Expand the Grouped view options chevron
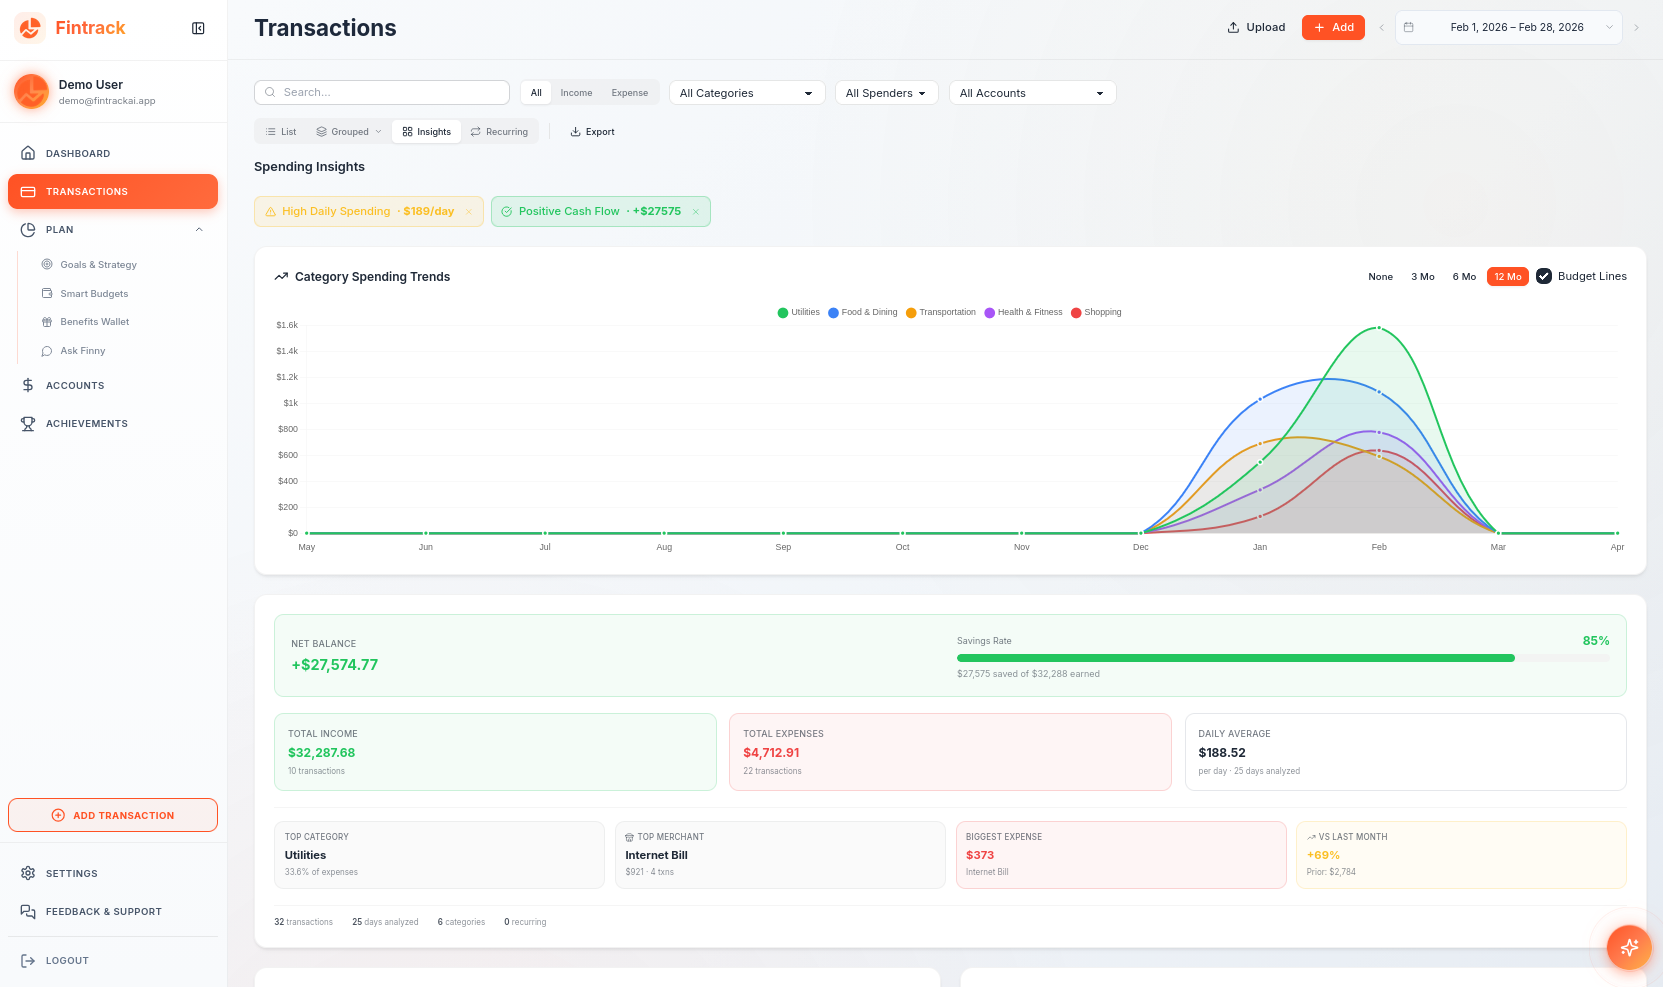1663x987 pixels. click(x=376, y=131)
